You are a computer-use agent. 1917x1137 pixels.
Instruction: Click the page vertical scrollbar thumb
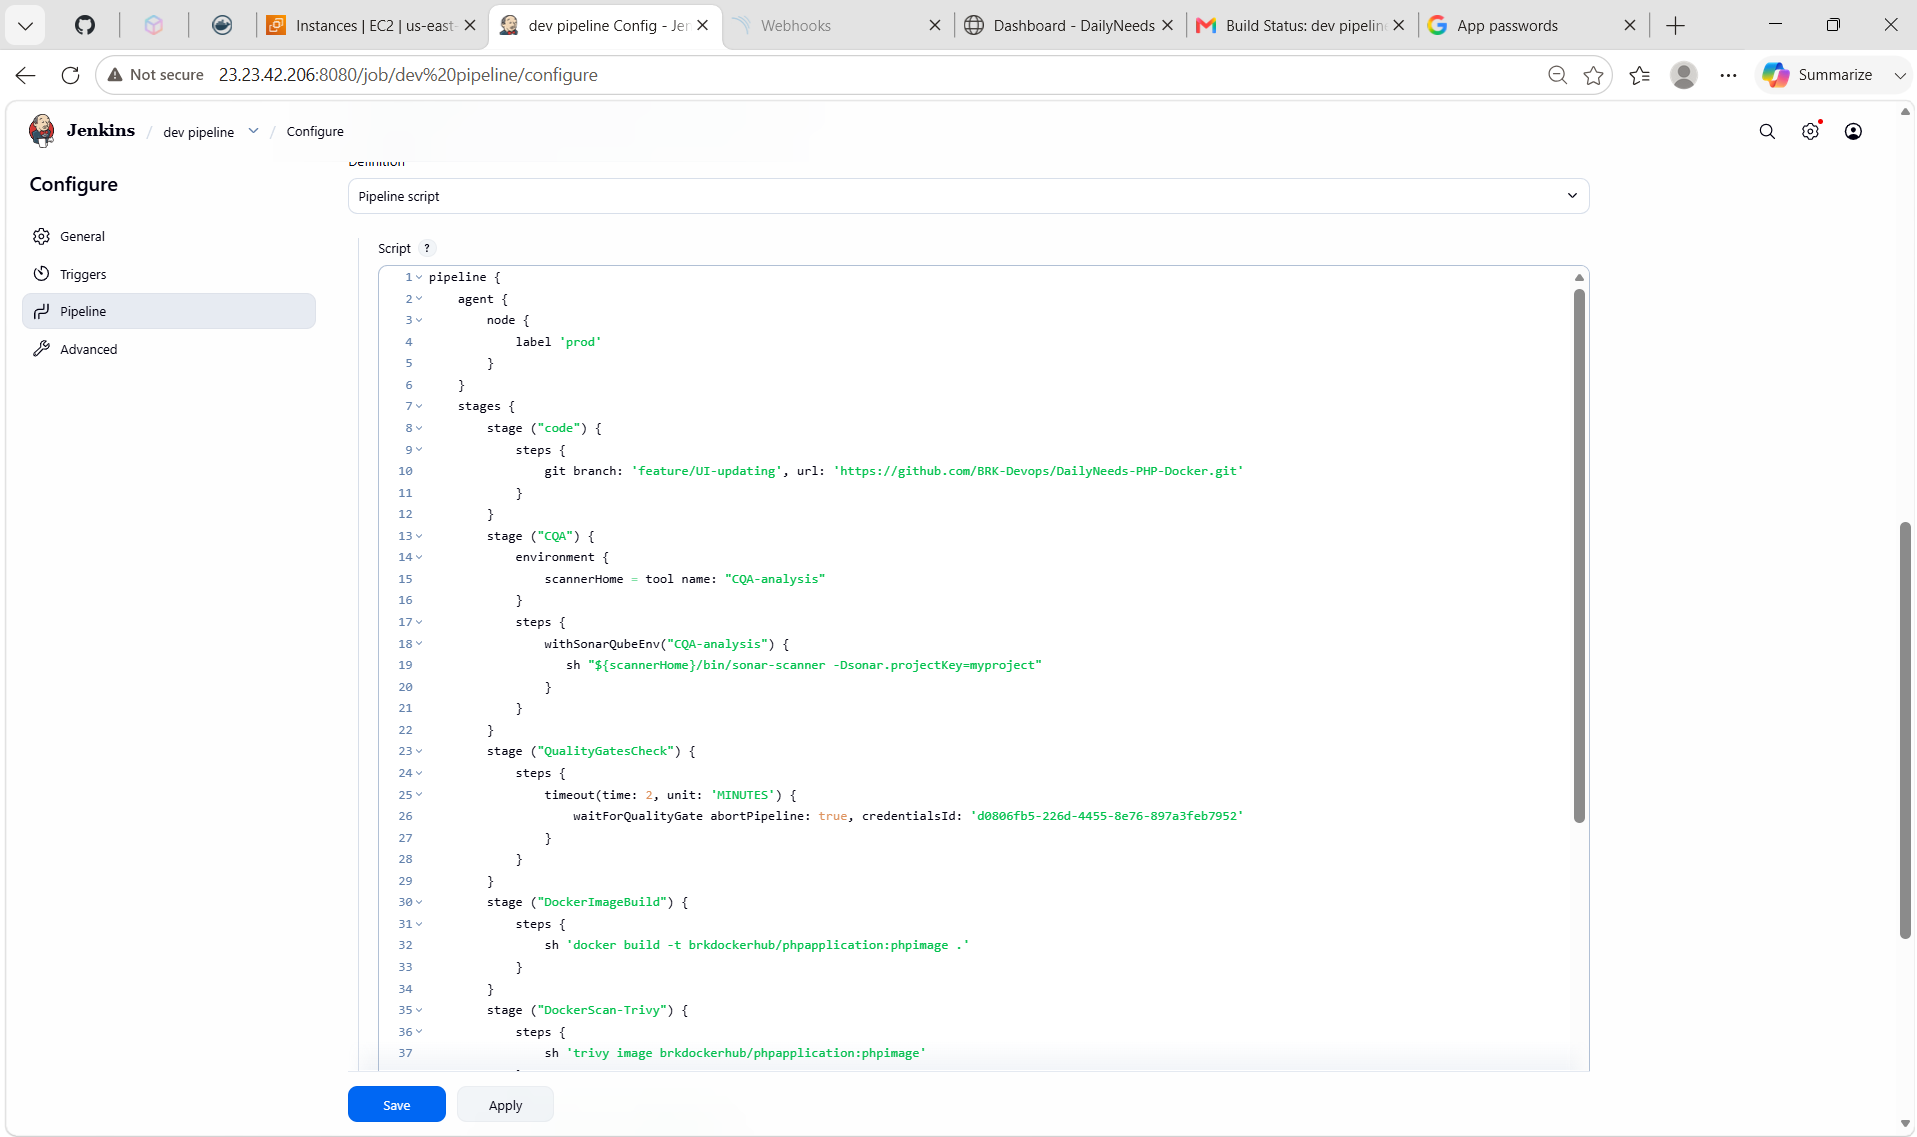[x=1905, y=730]
